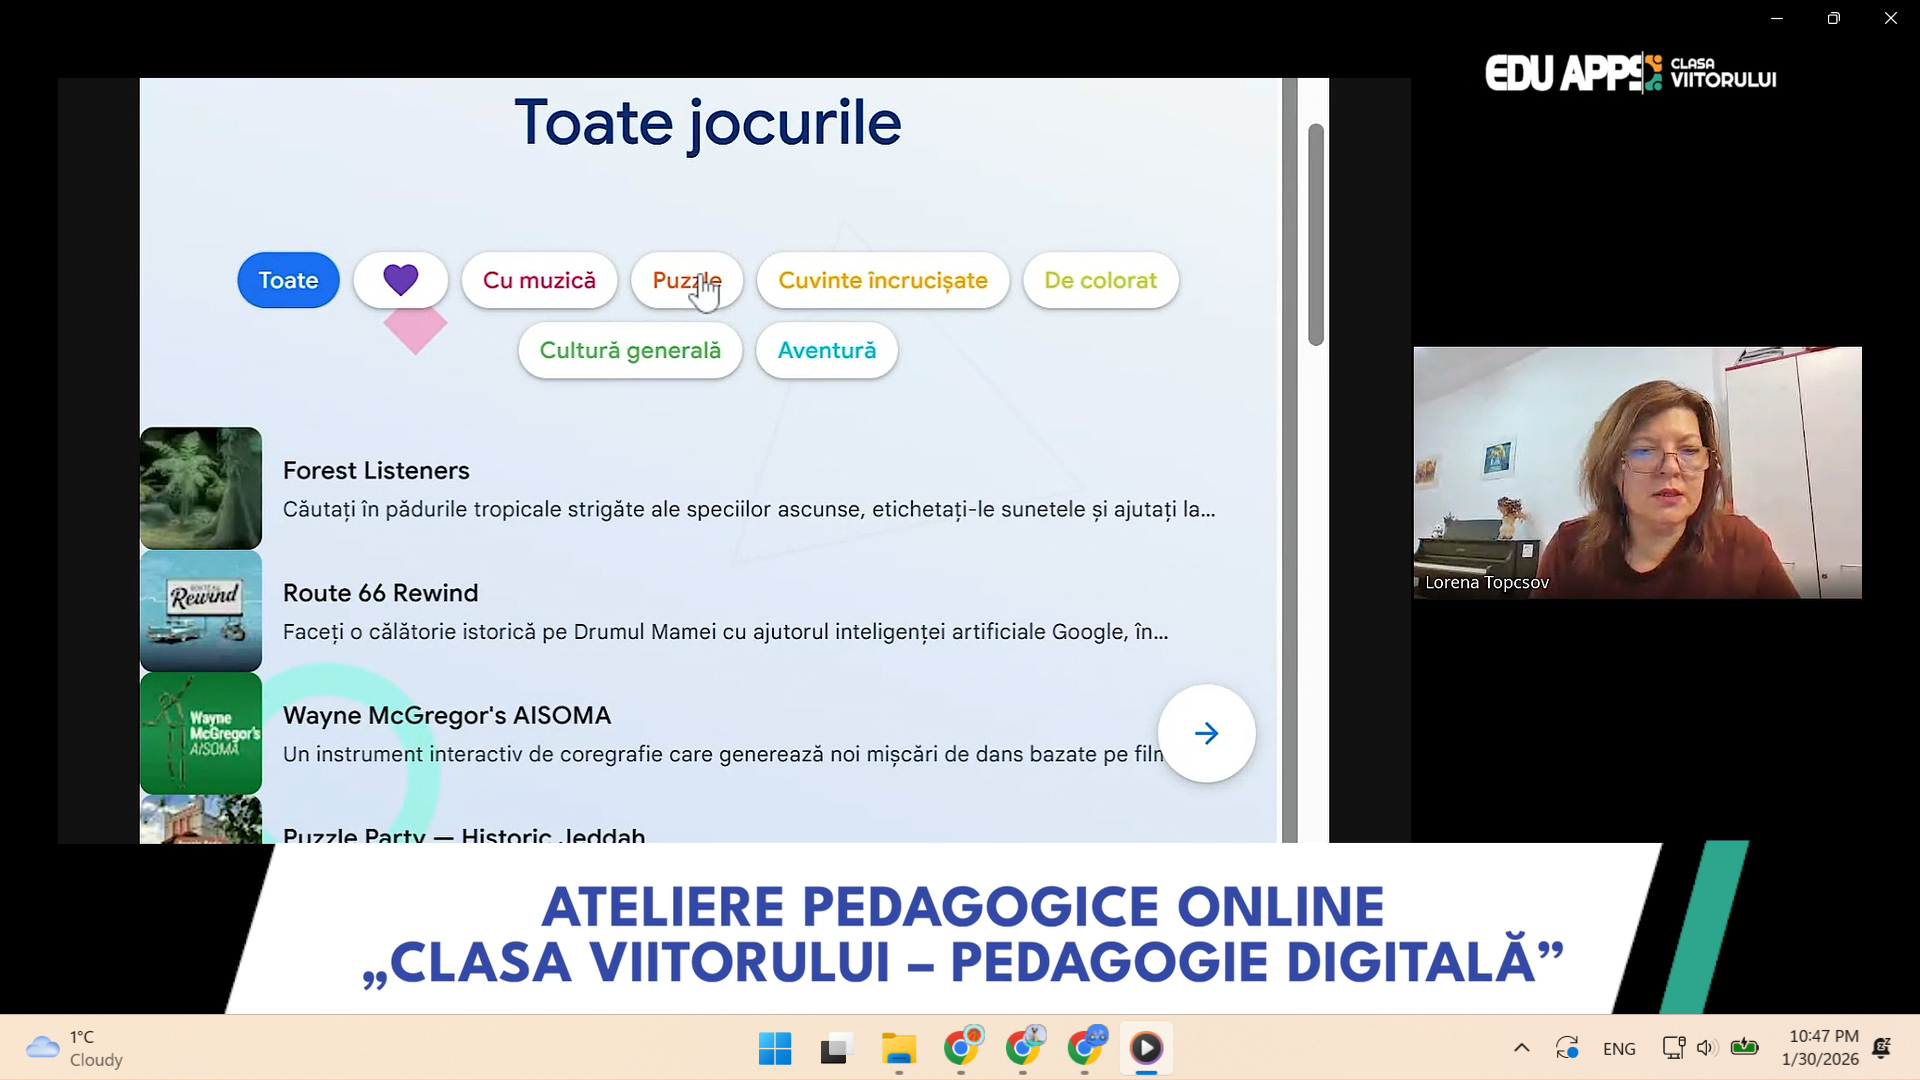Select the Toate filter chip

288,280
